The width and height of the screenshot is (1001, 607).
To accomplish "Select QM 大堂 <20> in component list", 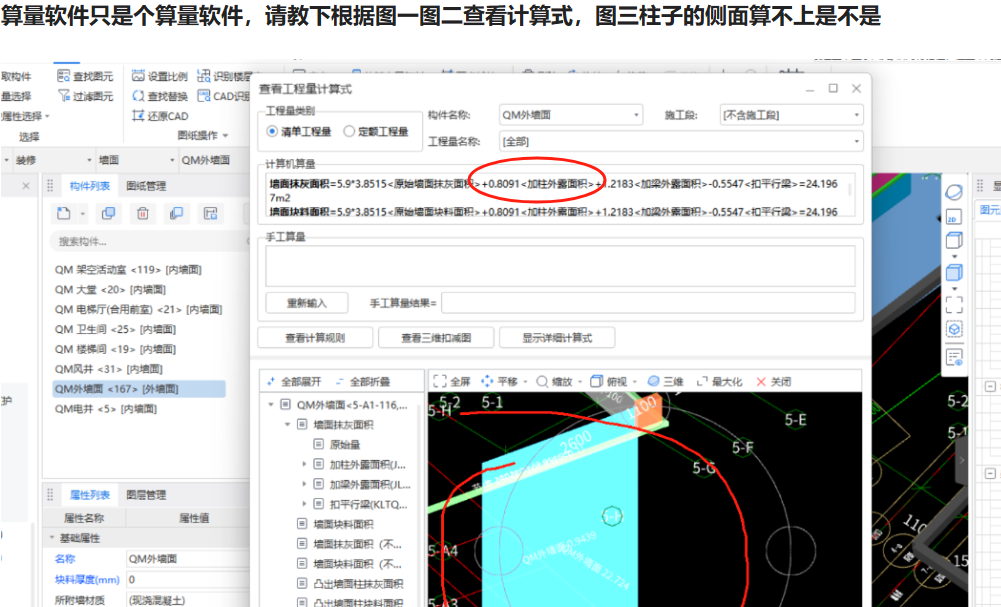I will click(110, 289).
